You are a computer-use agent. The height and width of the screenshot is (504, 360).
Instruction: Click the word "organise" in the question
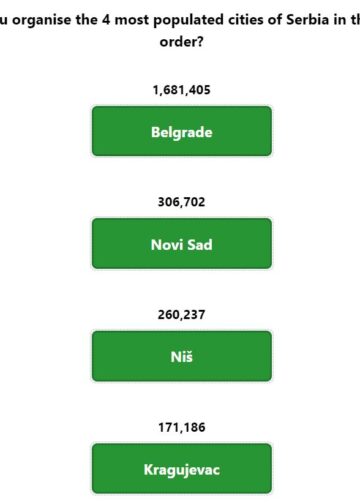tap(42, 20)
